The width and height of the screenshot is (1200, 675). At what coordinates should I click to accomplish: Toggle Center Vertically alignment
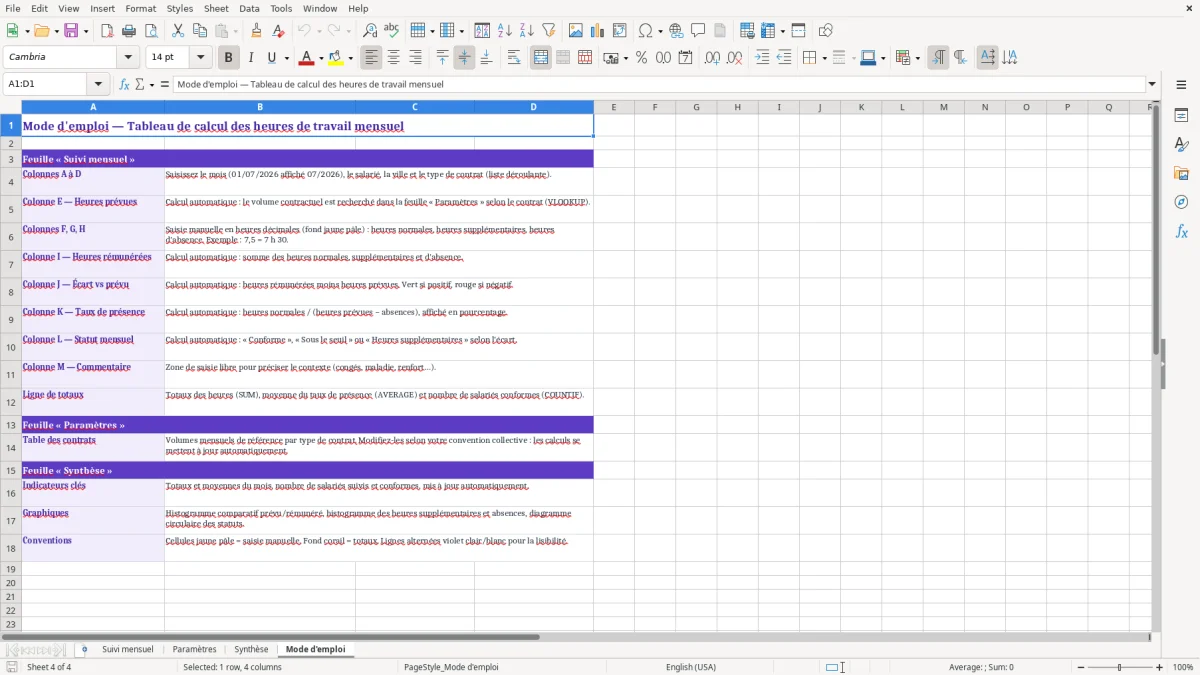pyautogui.click(x=464, y=58)
